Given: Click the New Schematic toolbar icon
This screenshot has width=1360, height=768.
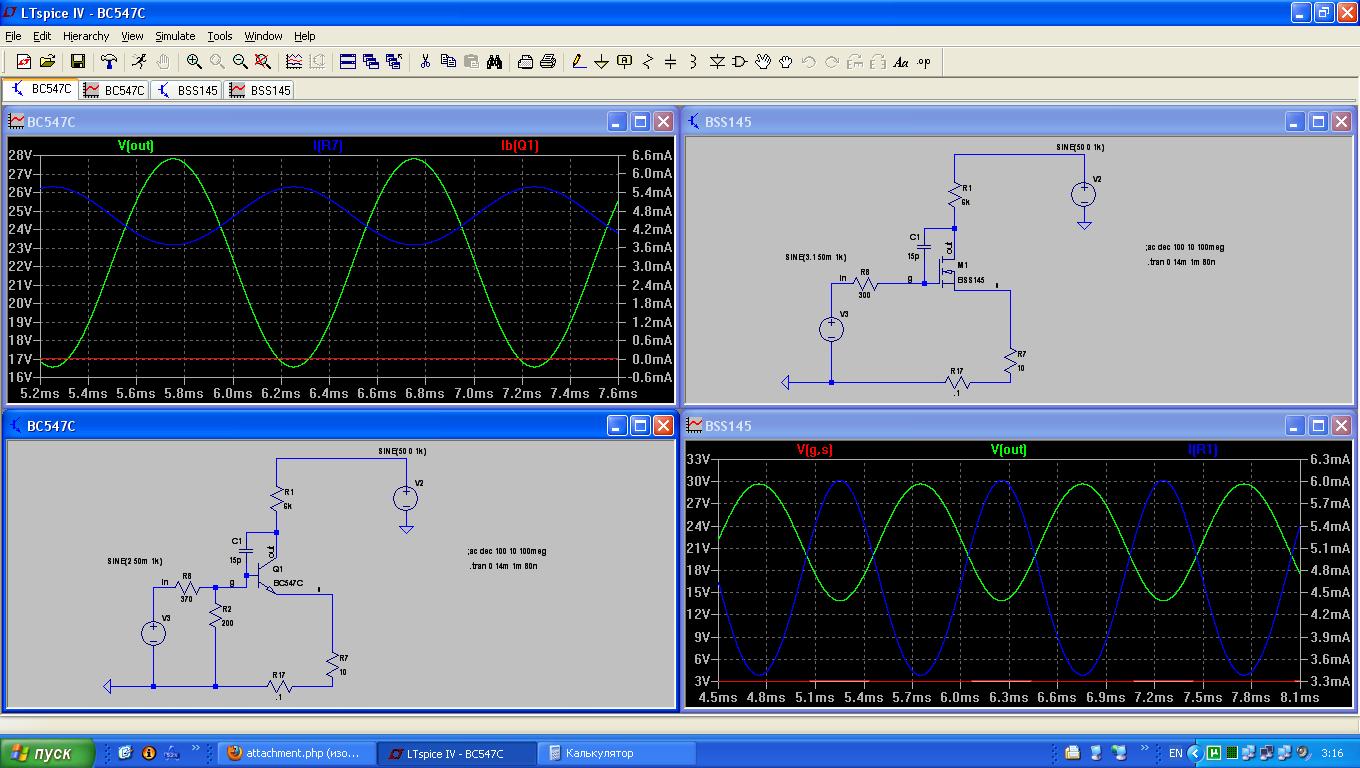Looking at the screenshot, I should 24,62.
